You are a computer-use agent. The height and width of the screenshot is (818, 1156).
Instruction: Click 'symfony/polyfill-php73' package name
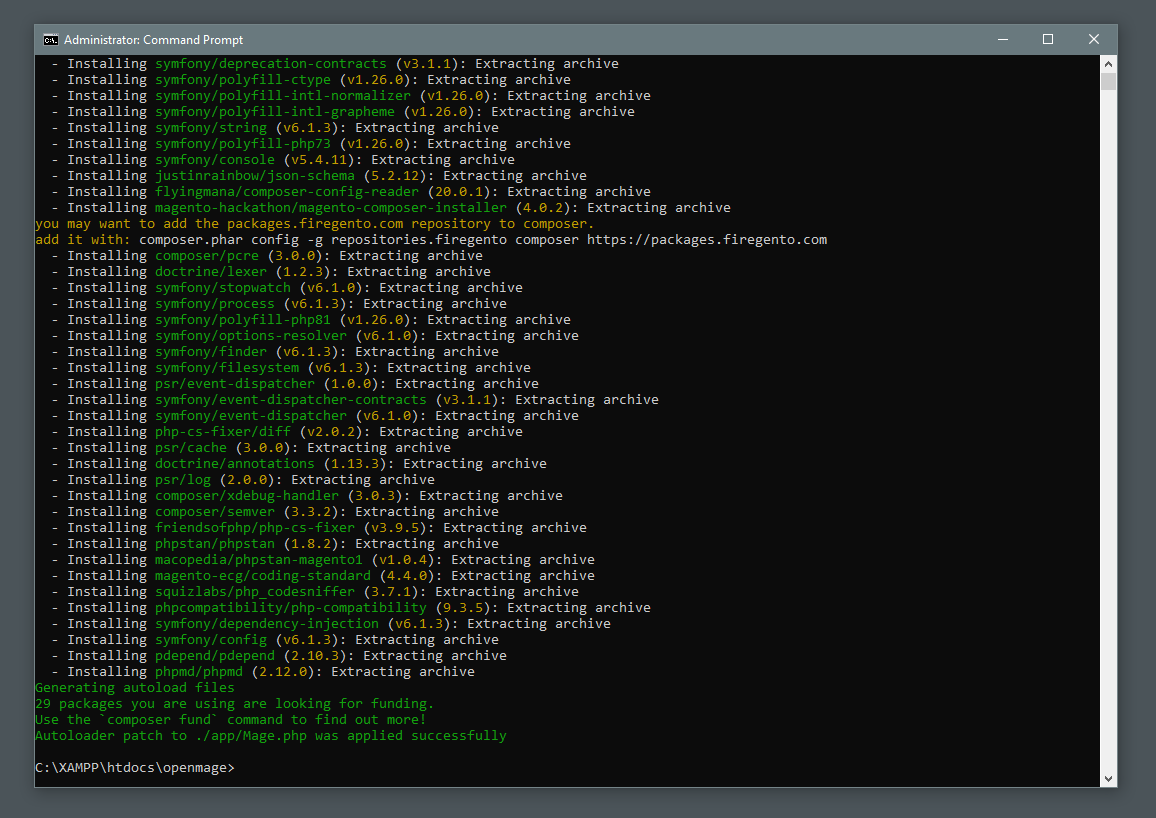point(243,144)
